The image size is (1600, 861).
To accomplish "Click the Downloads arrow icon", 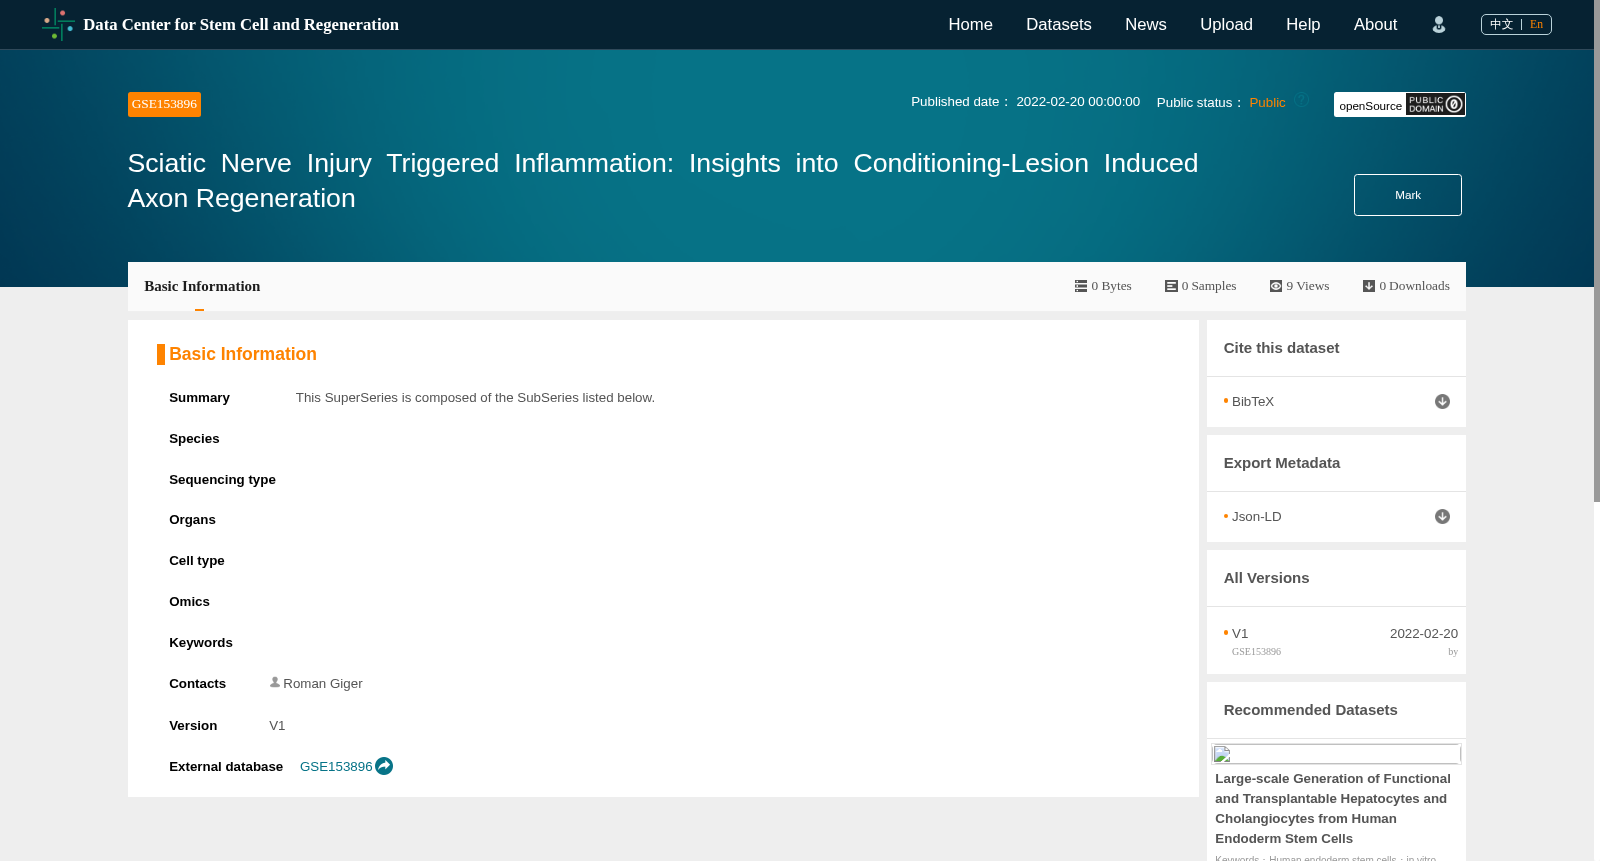I will tap(1369, 286).
